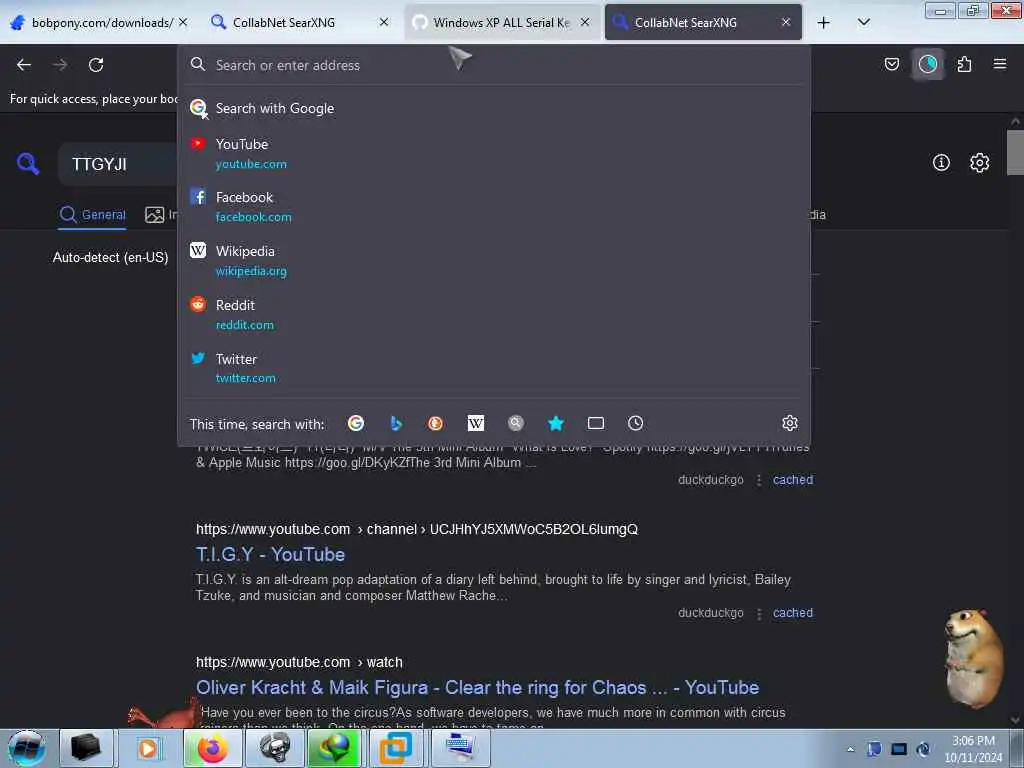Screen dimensions: 1024x768
Task: Open Firefox from the taskbar
Action: pyautogui.click(x=213, y=748)
